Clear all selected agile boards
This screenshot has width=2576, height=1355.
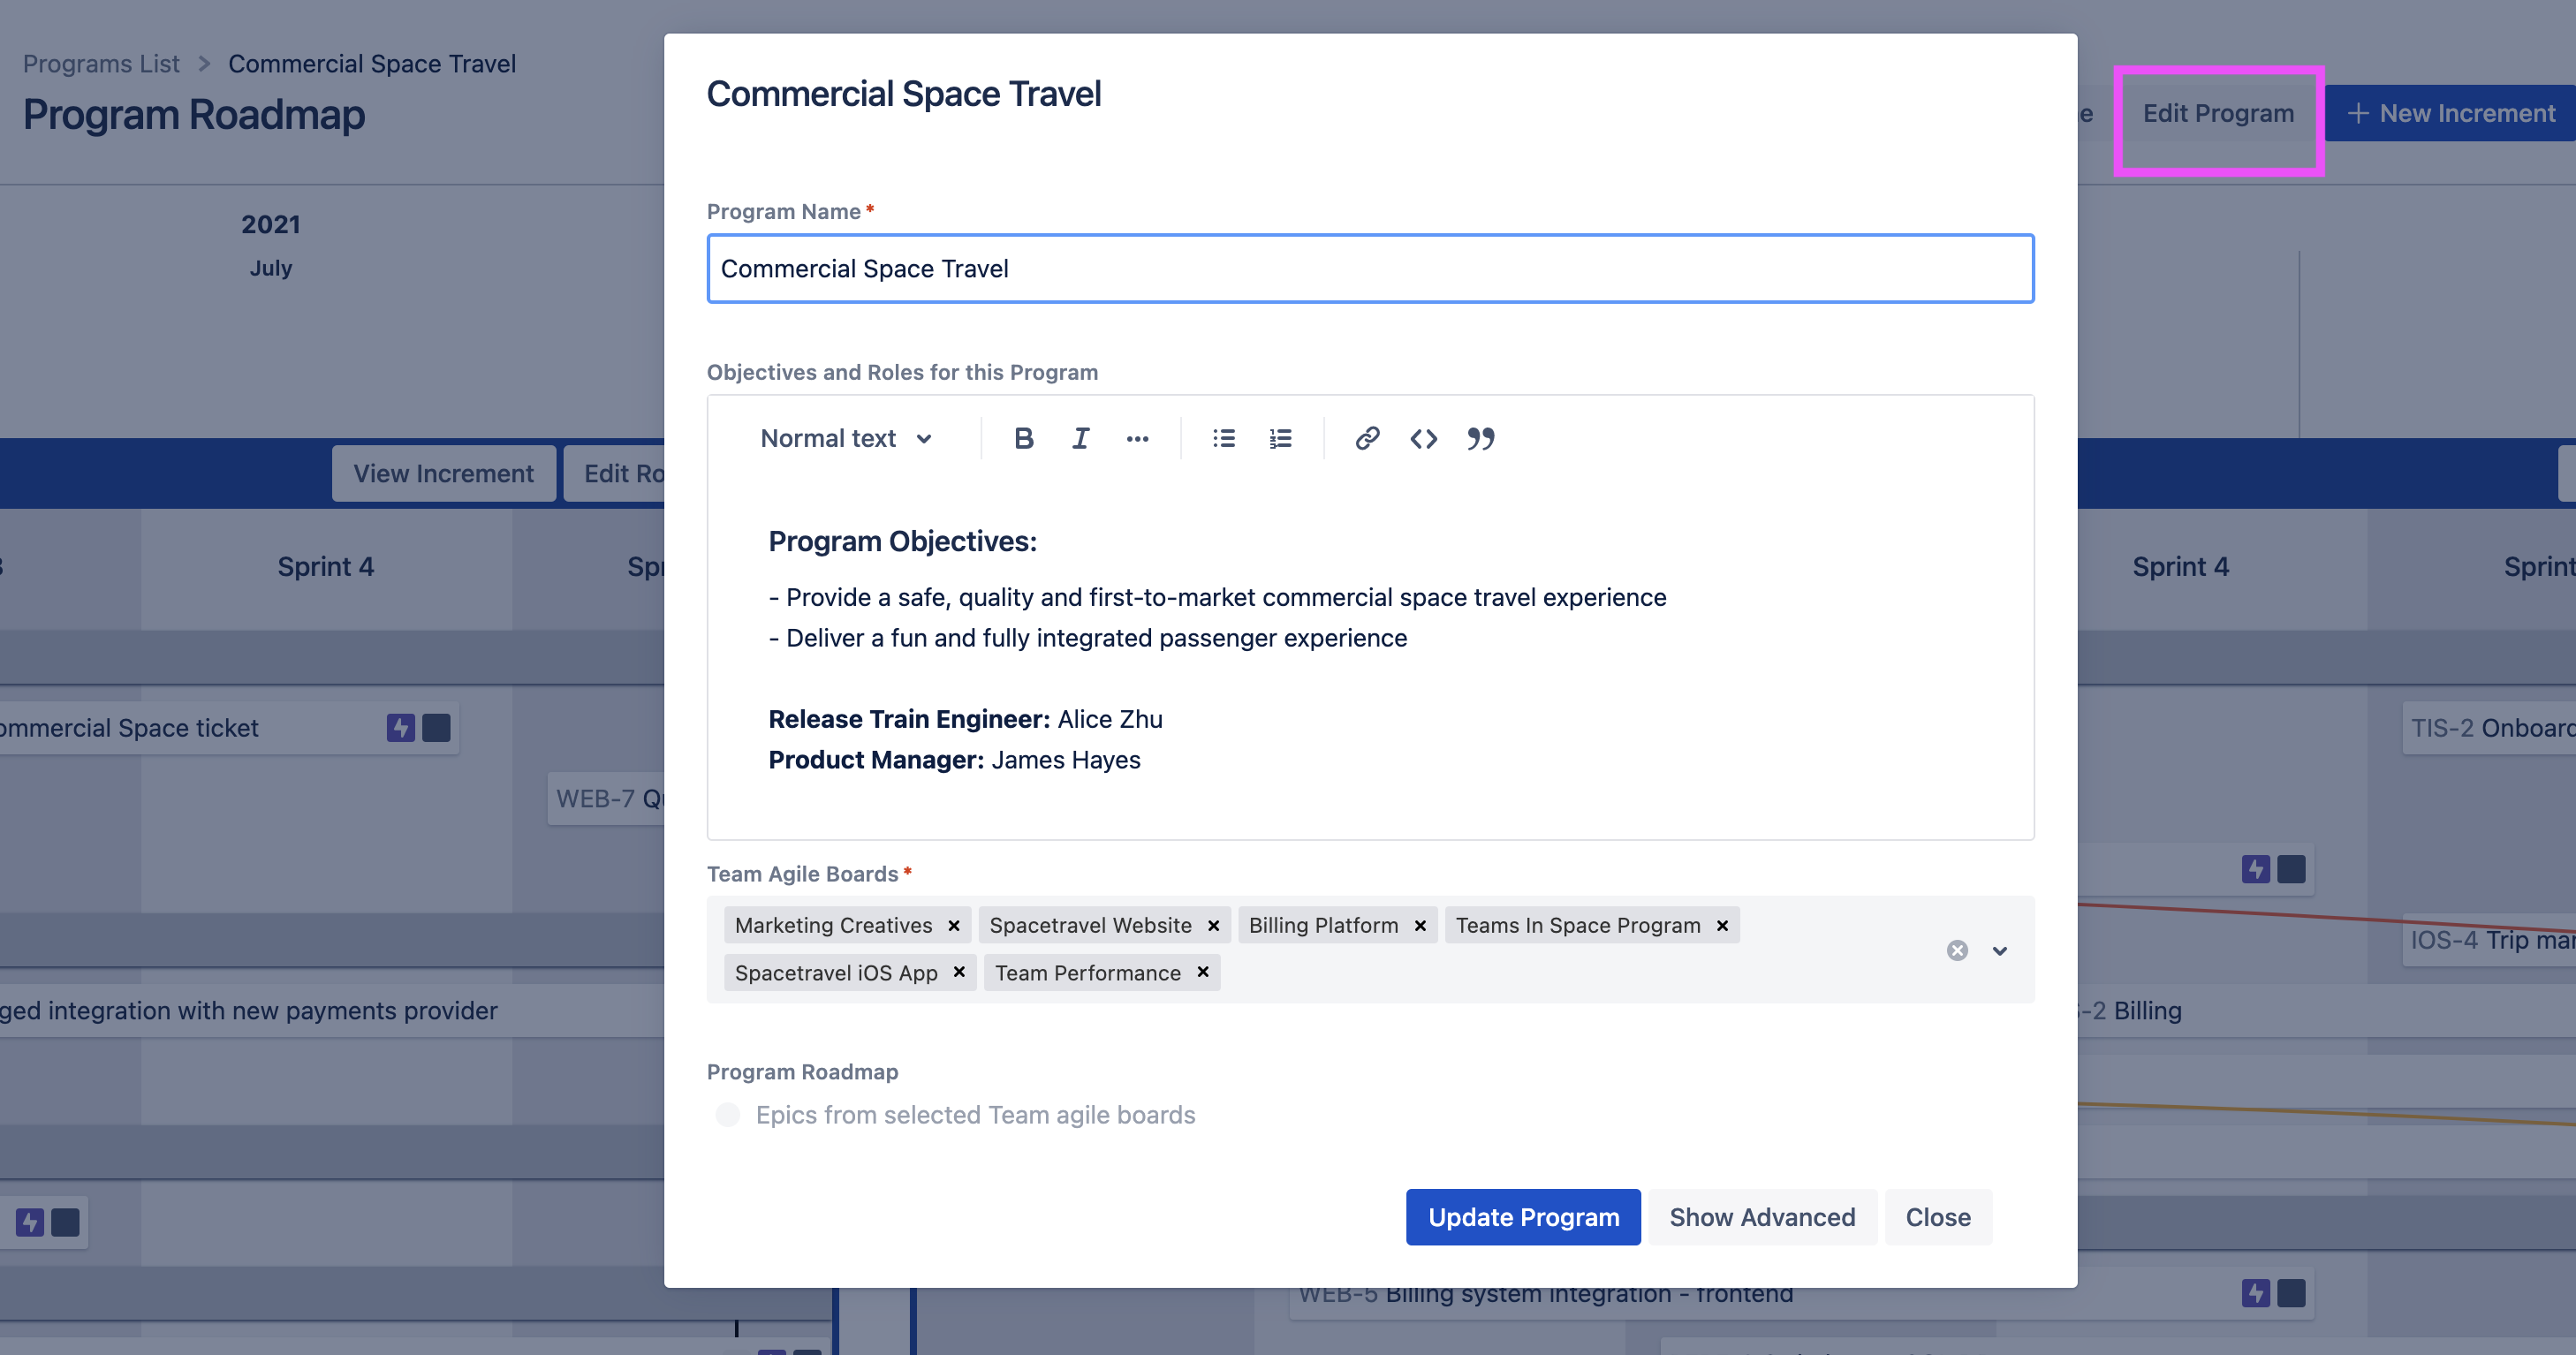(1957, 950)
